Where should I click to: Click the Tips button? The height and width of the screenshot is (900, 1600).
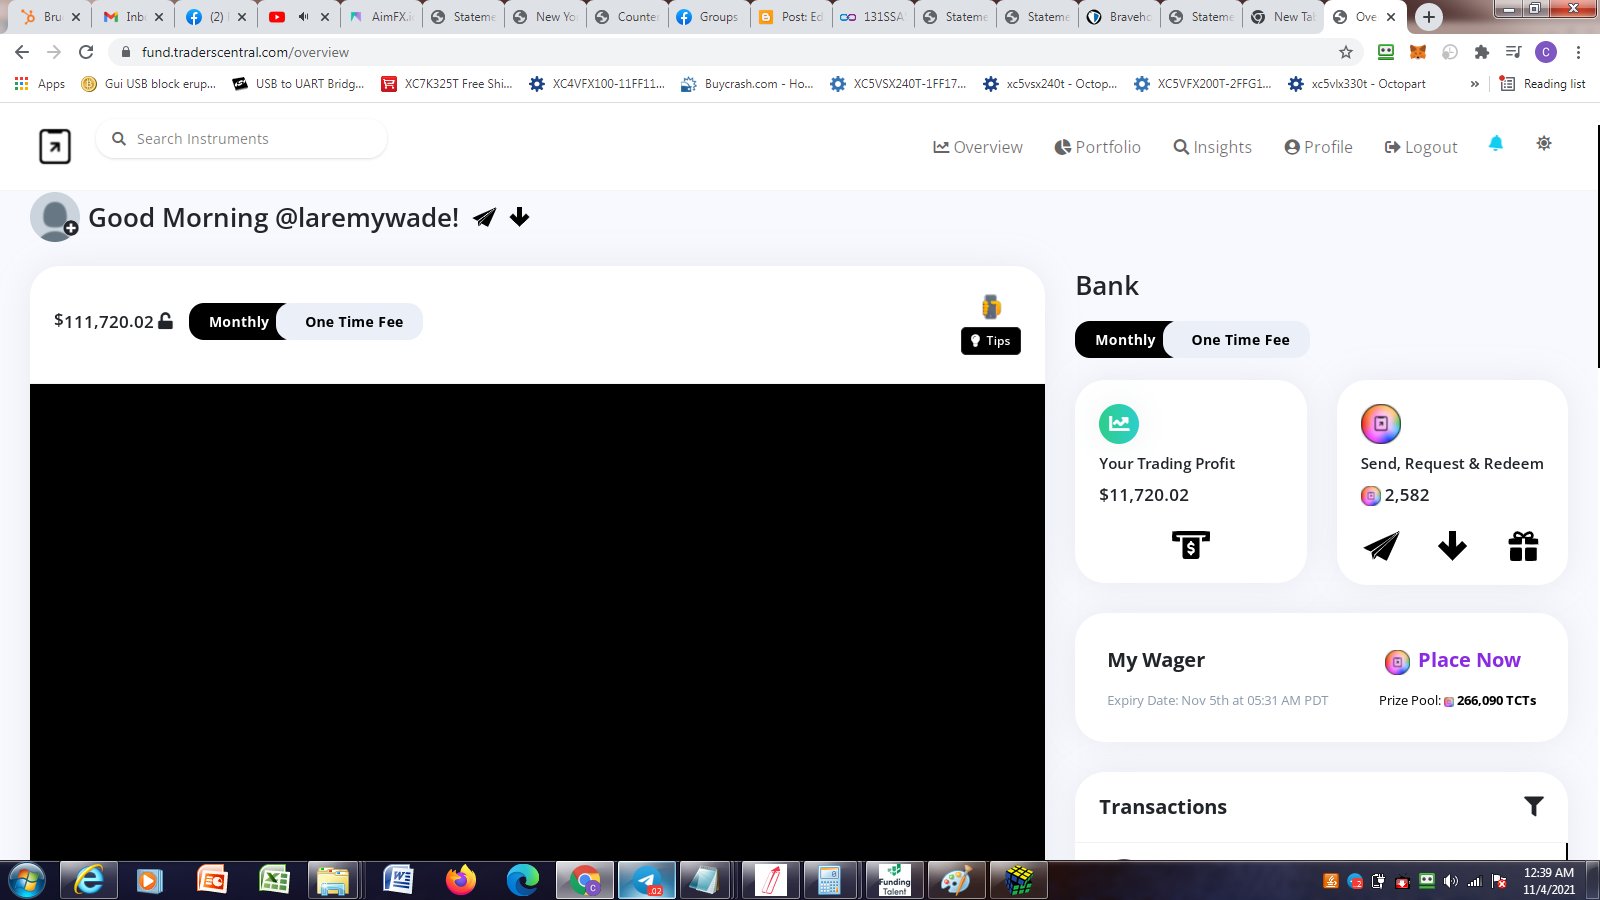pos(991,341)
